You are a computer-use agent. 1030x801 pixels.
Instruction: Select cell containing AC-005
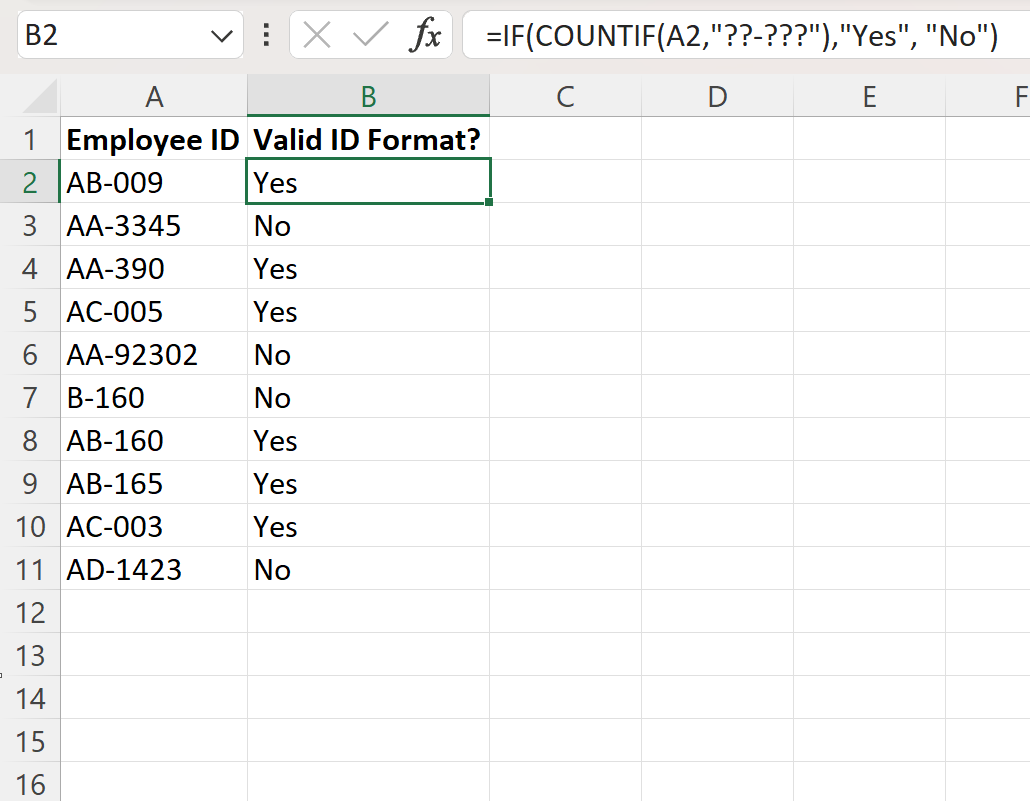click(154, 311)
